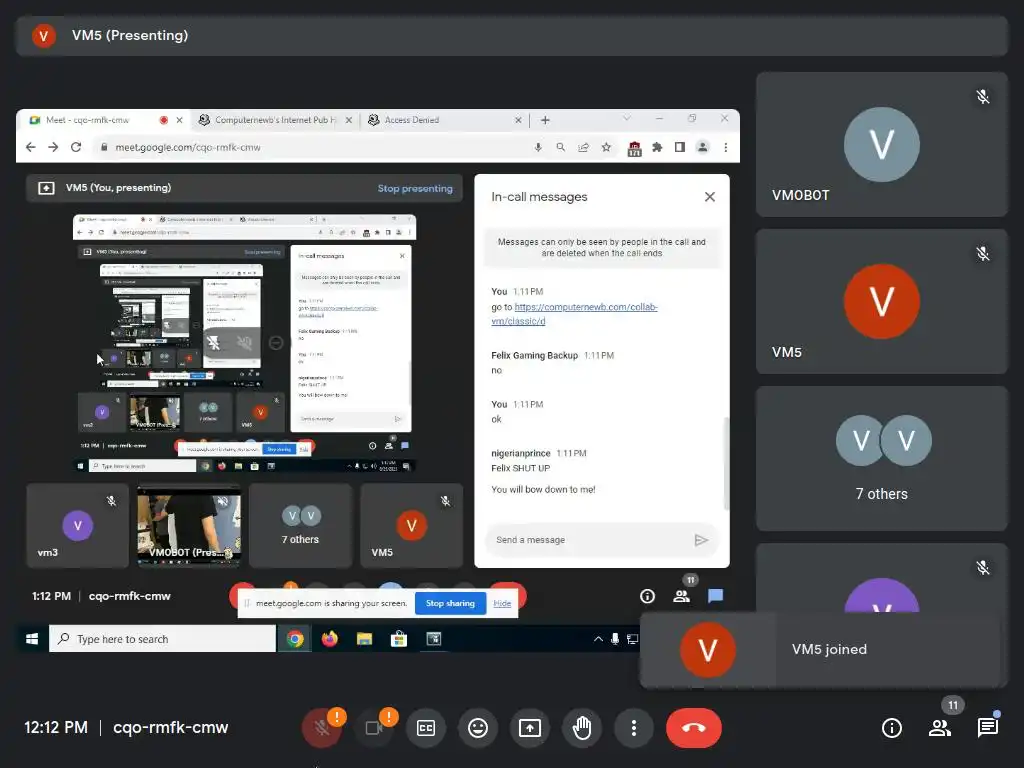Image resolution: width=1024 pixels, height=768 pixels.
Task: Select the VMOBOT participant tile
Action: pos(882,144)
